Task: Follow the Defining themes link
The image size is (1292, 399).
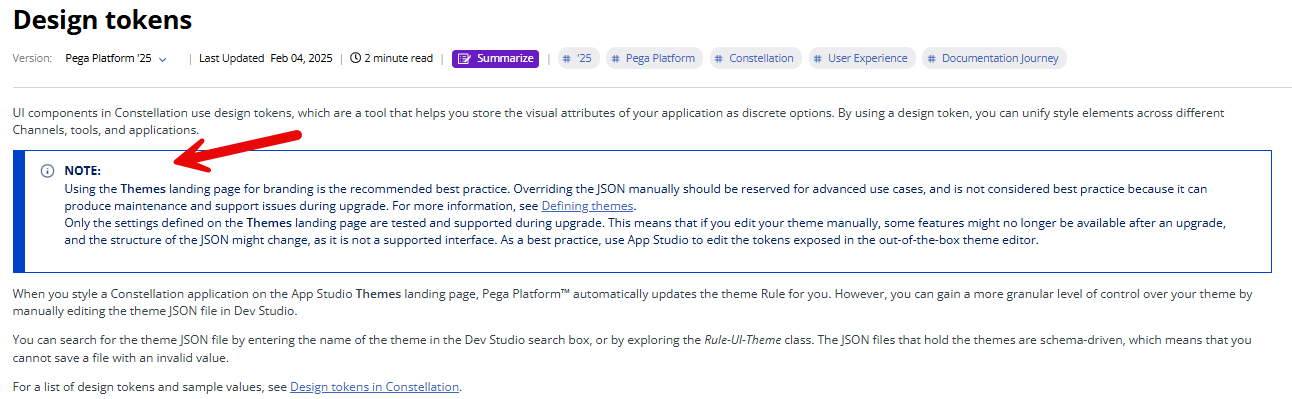Action: tap(587, 206)
